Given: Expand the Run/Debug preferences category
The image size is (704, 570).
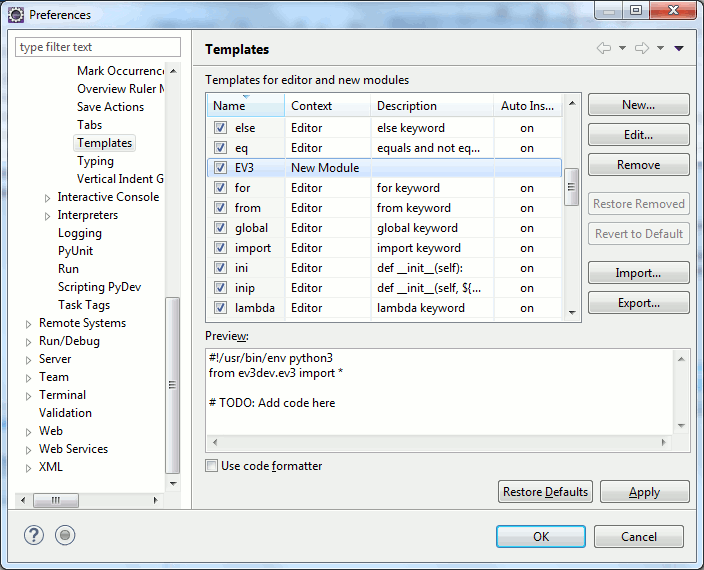Looking at the screenshot, I should (x=28, y=341).
